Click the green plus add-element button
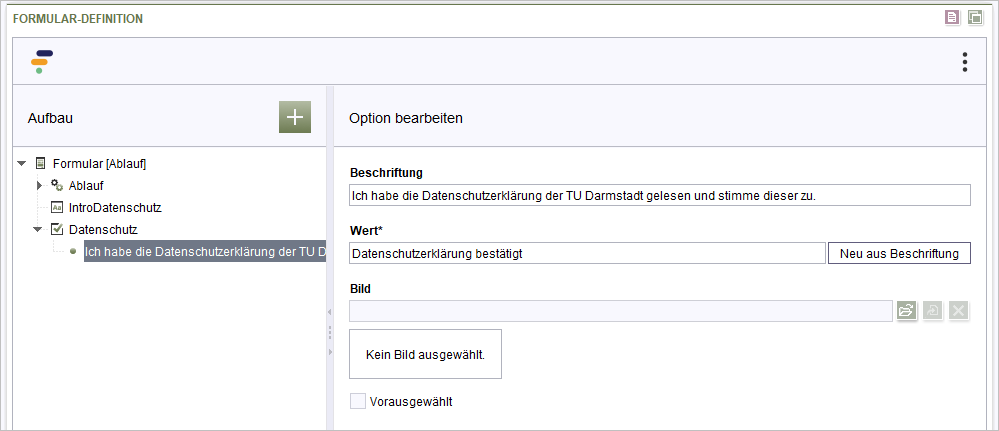 click(x=294, y=117)
